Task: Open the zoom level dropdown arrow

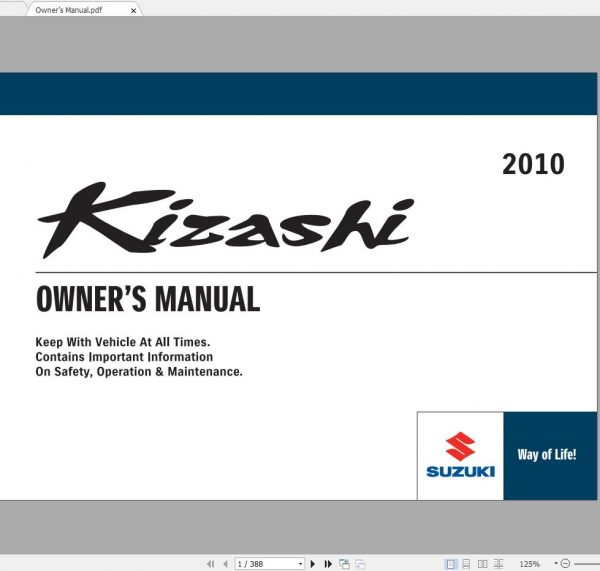Action: pyautogui.click(x=556, y=563)
